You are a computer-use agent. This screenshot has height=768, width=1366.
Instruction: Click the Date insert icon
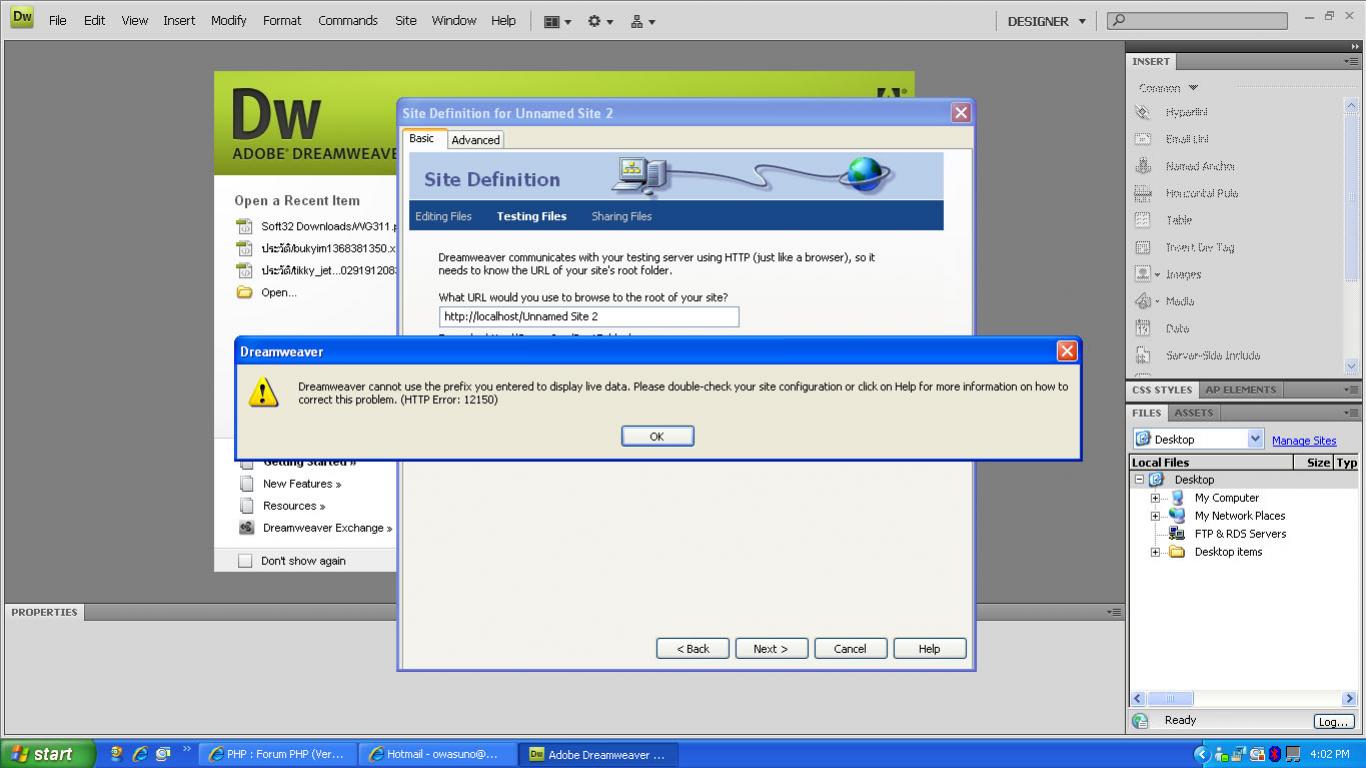click(1143, 328)
